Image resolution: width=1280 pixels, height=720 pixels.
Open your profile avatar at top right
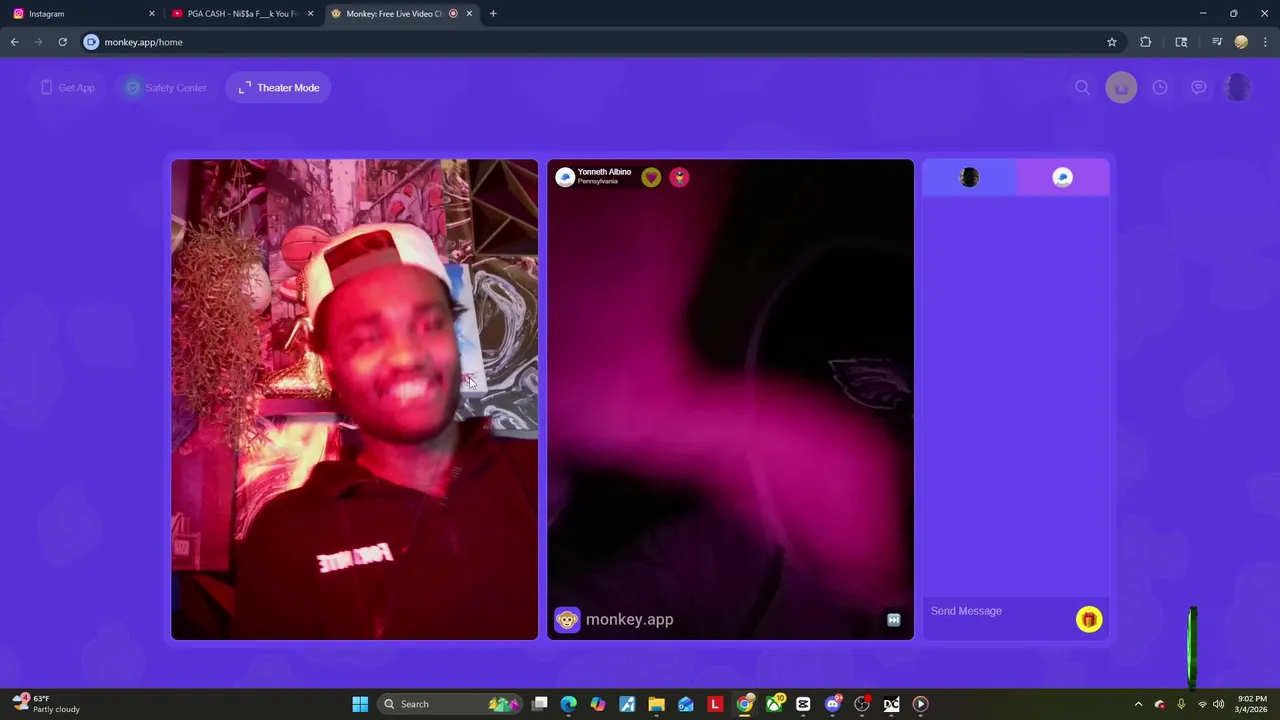click(x=1238, y=88)
